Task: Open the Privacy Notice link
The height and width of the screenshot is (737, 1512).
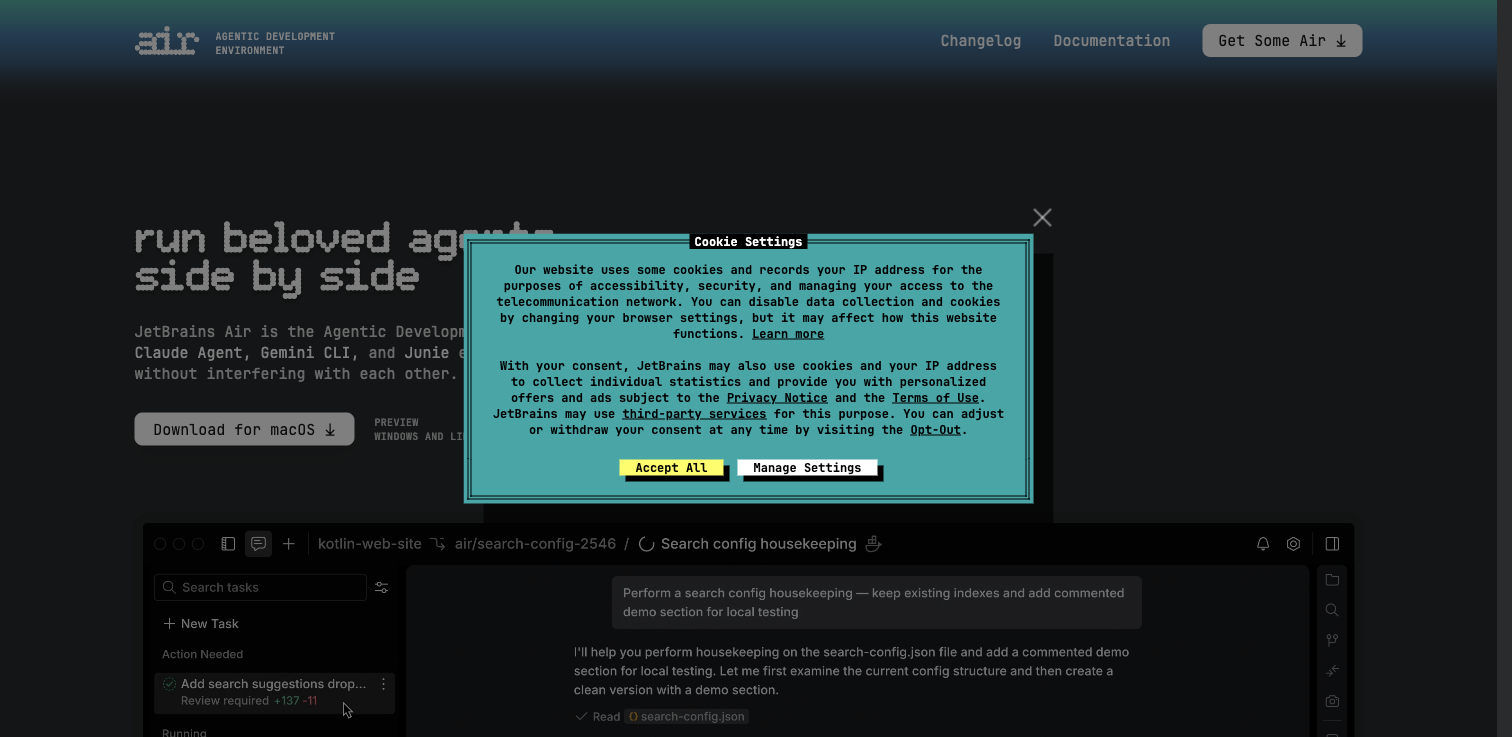Action: (777, 398)
